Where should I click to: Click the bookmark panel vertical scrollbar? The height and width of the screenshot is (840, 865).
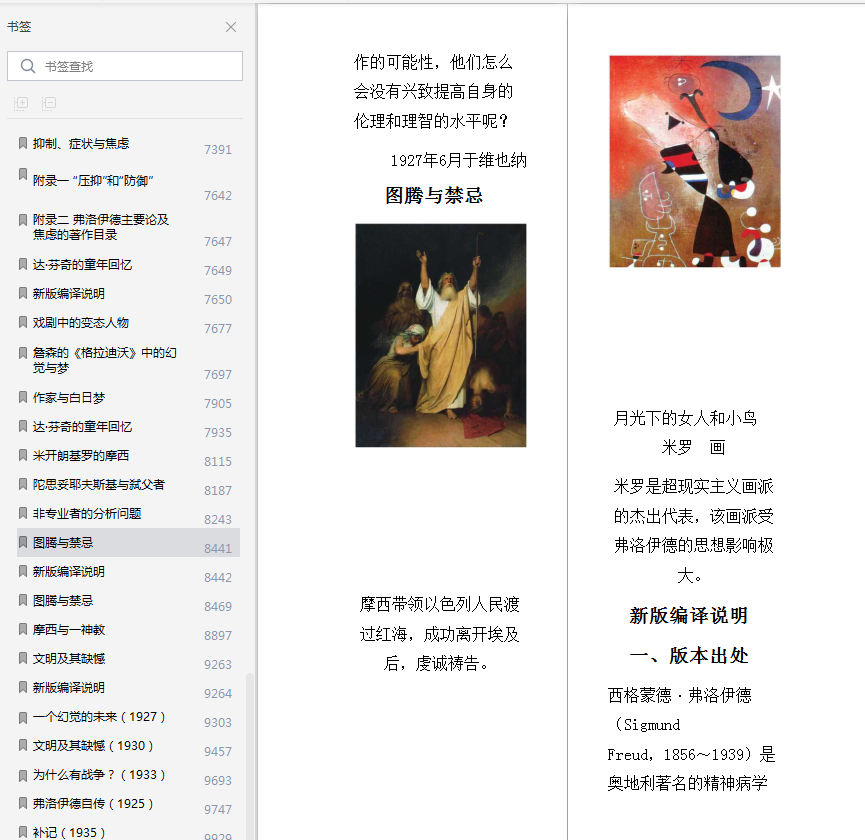point(249,756)
